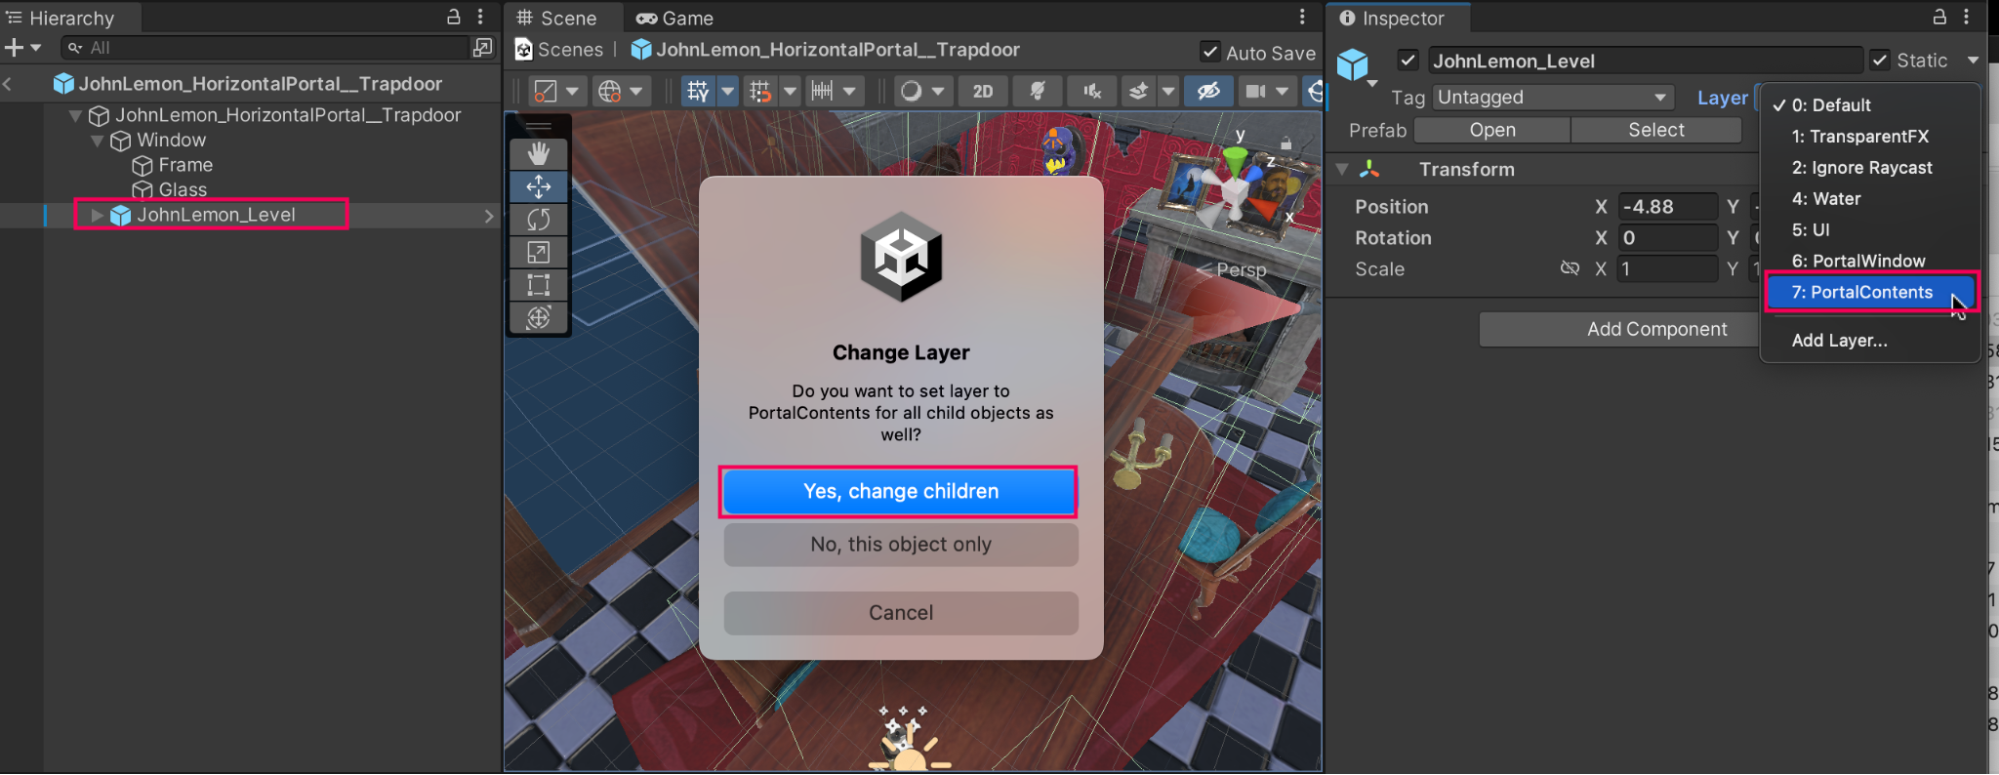Toggle 2D view mode
The height and width of the screenshot is (775, 1999).
click(983, 91)
